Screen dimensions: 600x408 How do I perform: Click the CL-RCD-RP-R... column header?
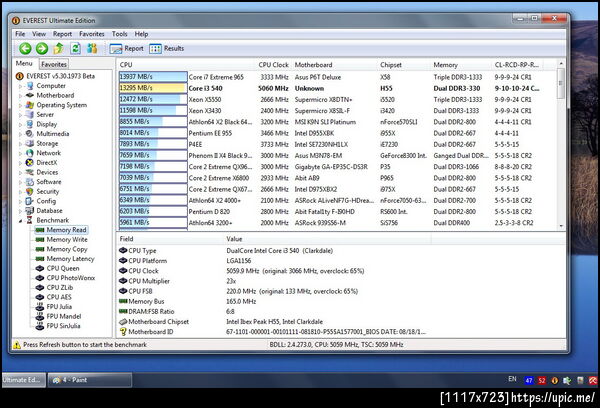pyautogui.click(x=517, y=65)
